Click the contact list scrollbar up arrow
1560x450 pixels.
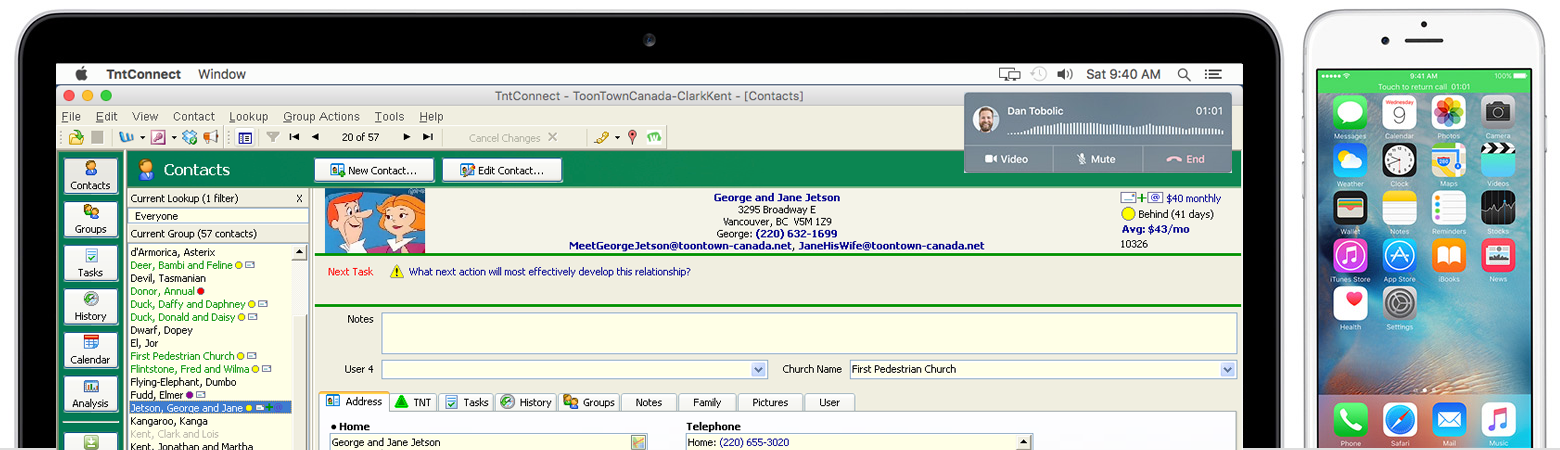[300, 252]
